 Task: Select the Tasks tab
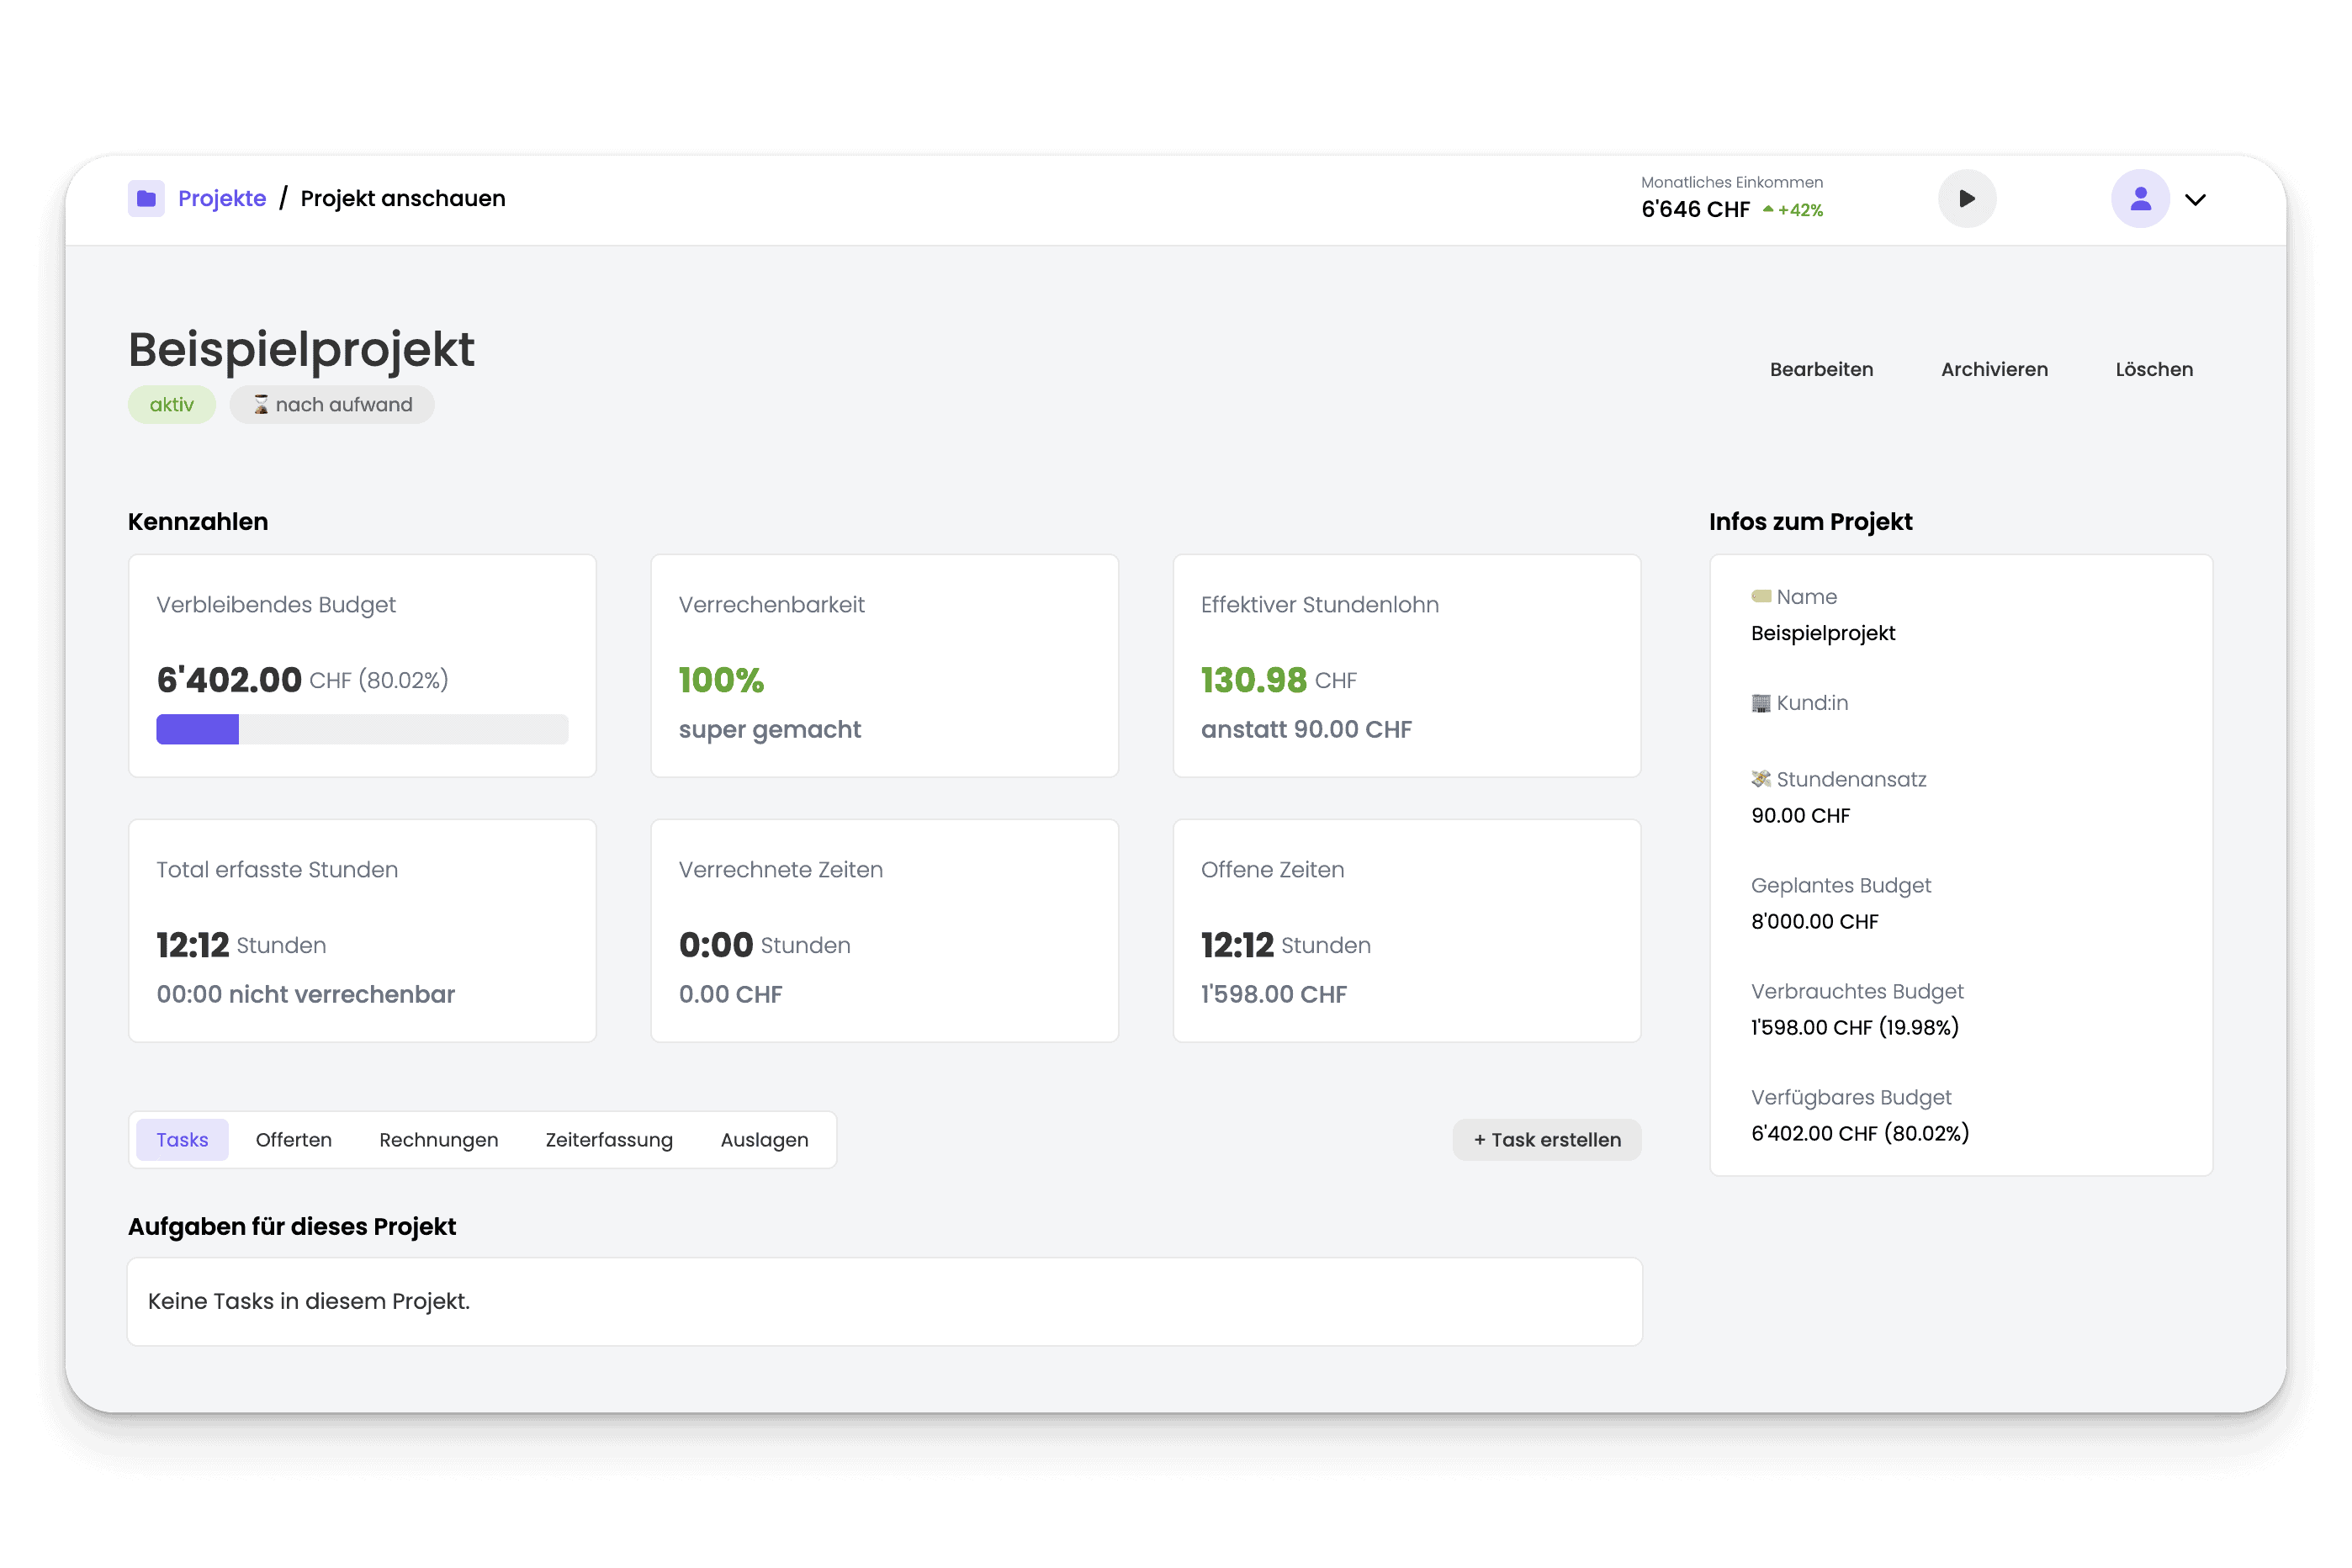click(x=182, y=1140)
